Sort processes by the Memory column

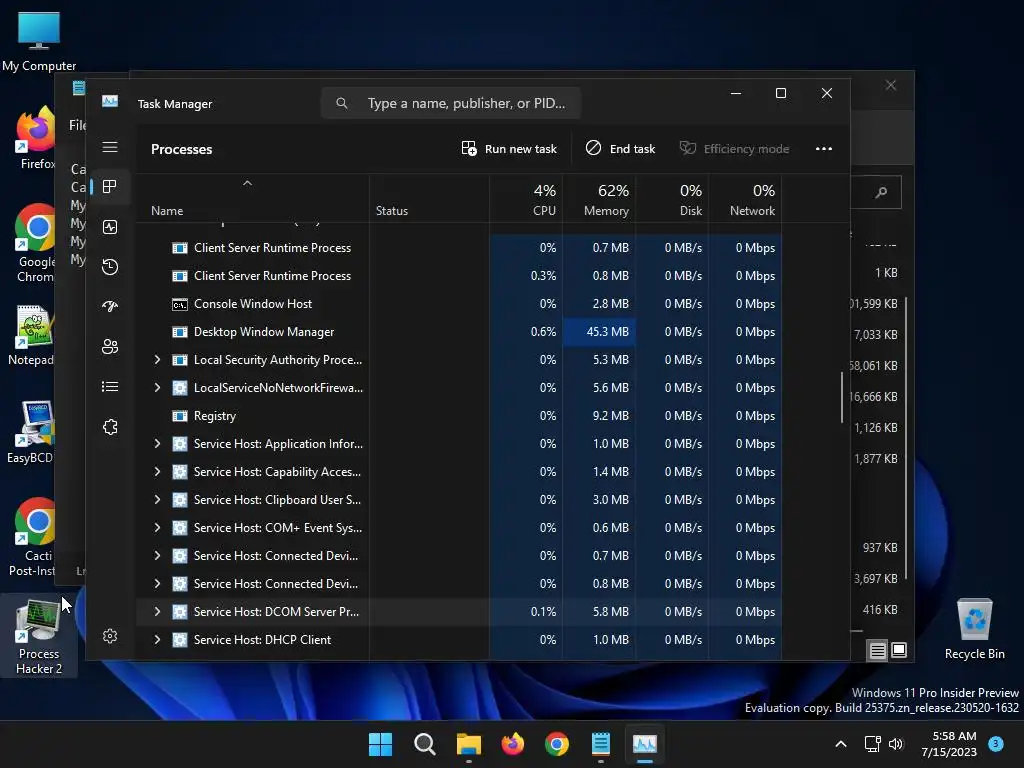599,200
